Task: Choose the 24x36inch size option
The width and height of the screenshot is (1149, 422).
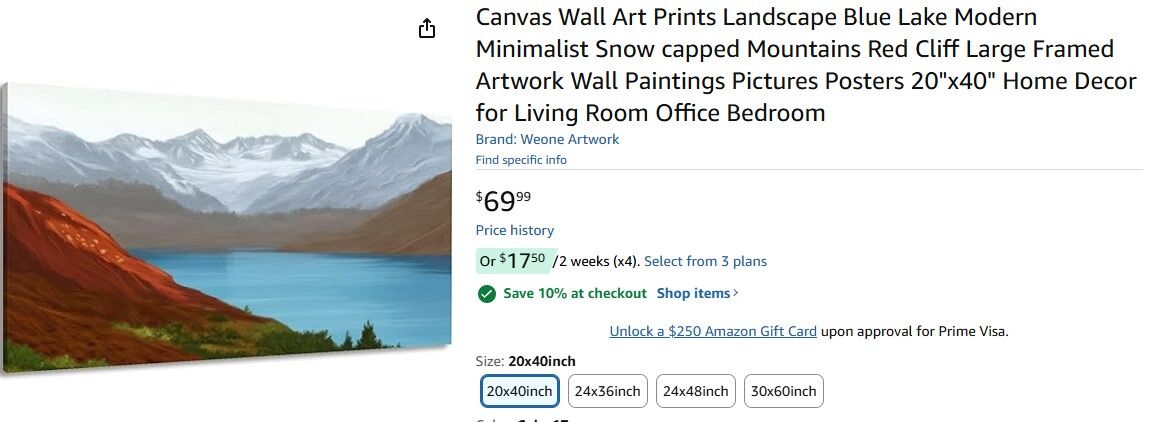Action: click(x=608, y=391)
